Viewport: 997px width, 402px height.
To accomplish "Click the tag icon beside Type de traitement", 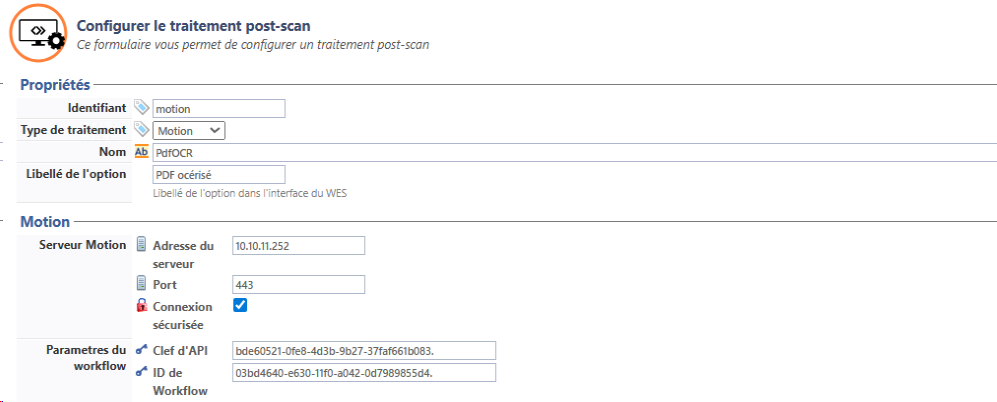I will pyautogui.click(x=141, y=130).
